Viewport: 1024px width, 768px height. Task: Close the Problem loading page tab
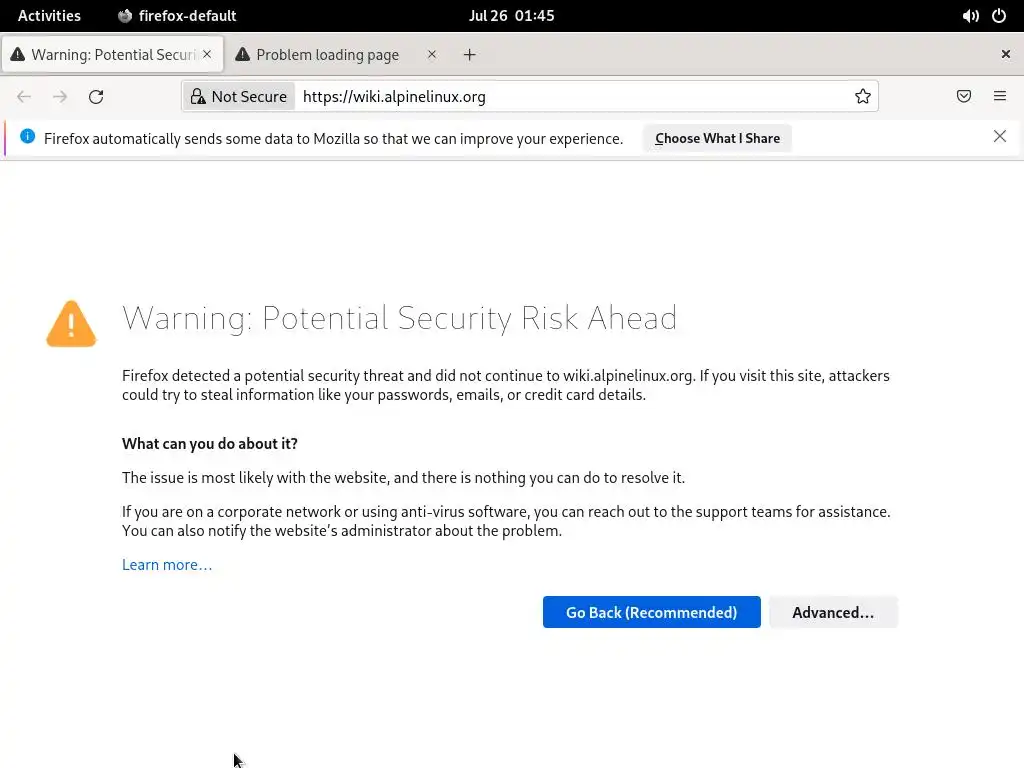432,54
